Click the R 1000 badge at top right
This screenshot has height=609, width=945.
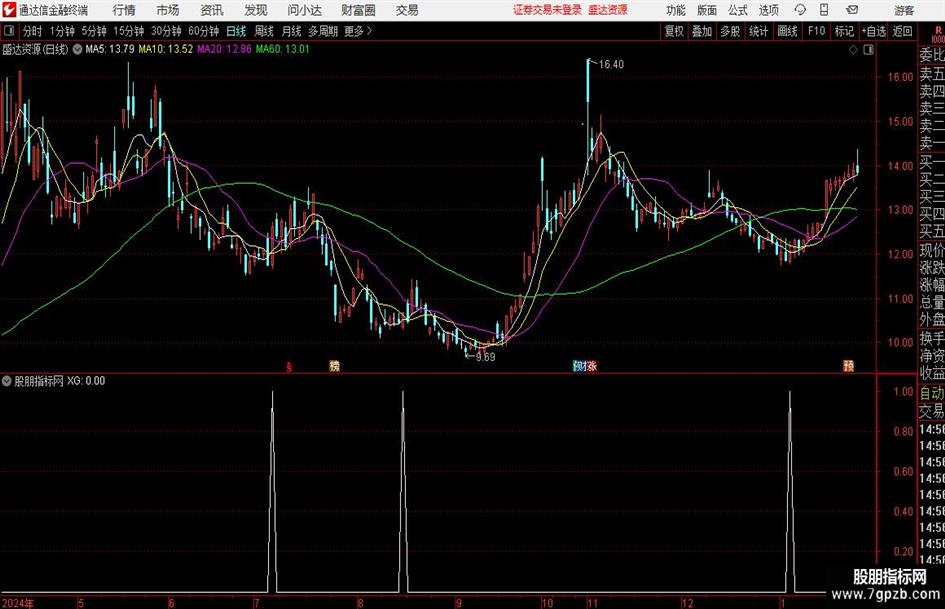[937, 34]
